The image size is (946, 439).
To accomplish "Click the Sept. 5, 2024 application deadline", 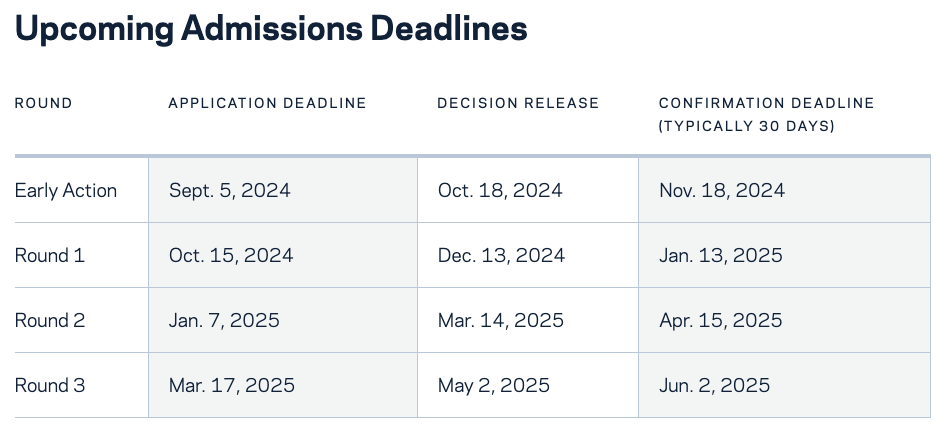I will point(230,191).
